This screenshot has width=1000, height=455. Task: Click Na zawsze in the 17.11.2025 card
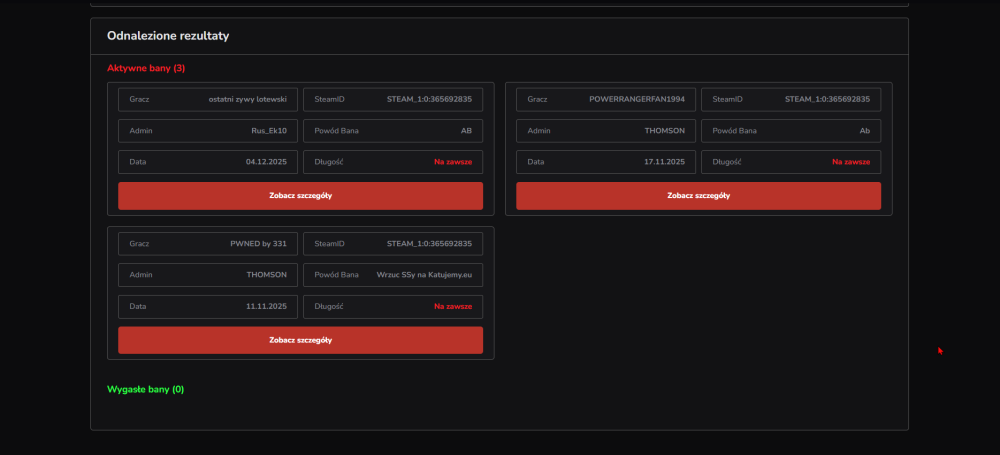pyautogui.click(x=851, y=162)
